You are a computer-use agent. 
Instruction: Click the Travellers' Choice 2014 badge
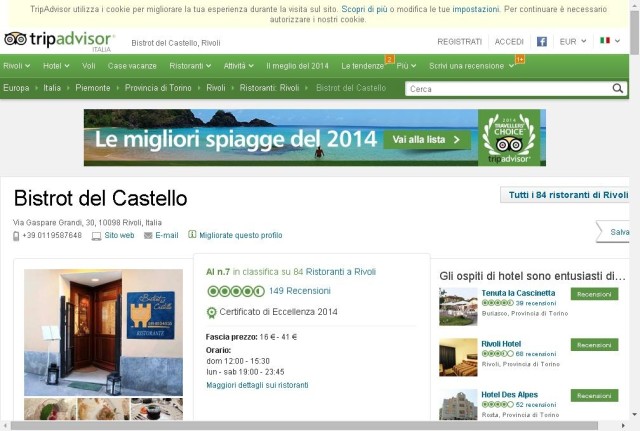(509, 138)
